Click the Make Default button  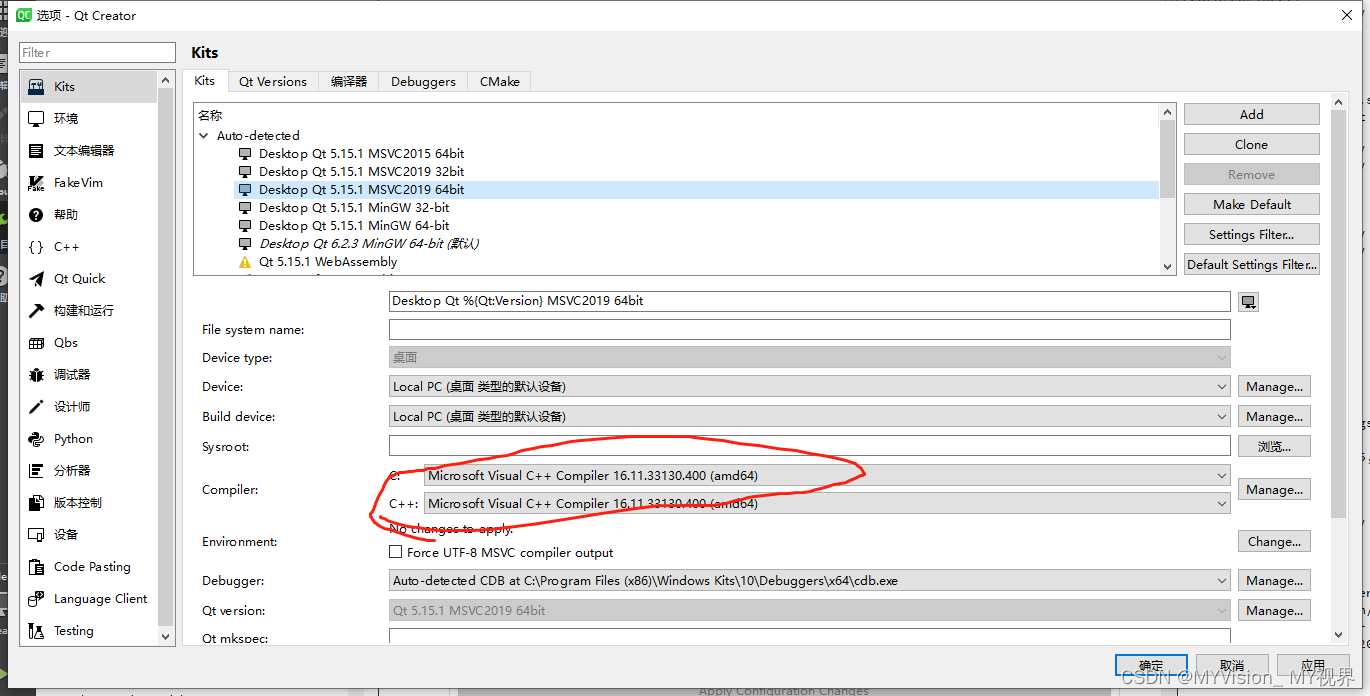click(1252, 204)
